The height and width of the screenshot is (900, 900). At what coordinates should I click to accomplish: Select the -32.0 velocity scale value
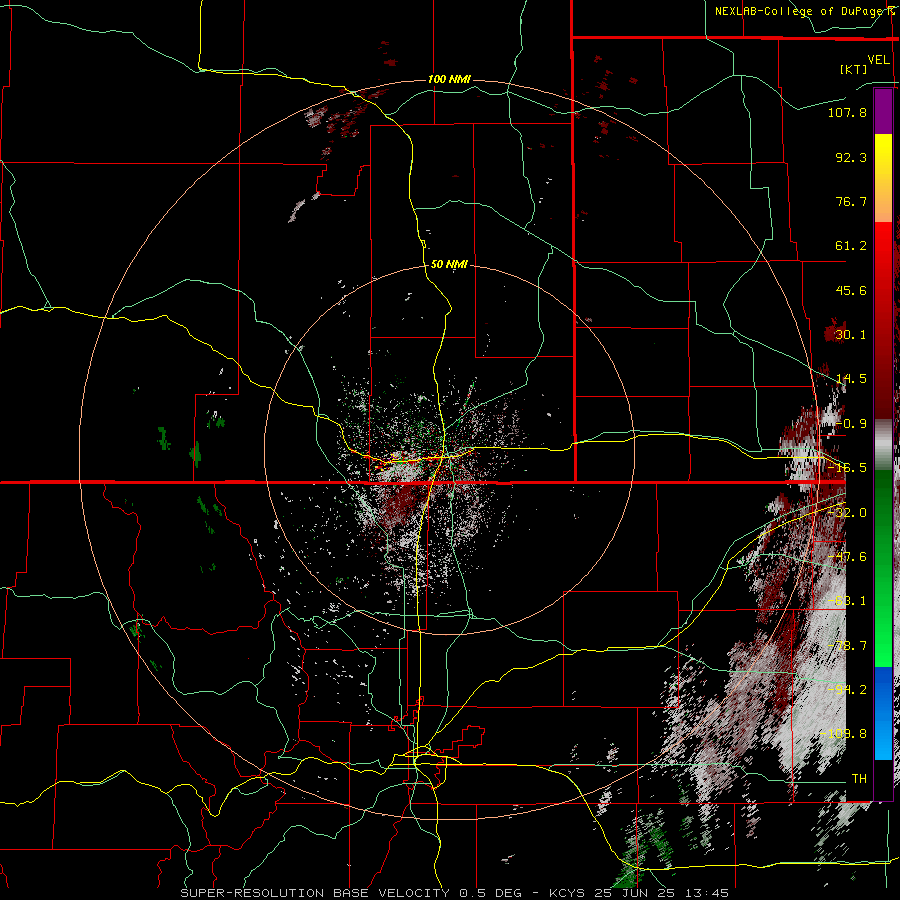[x=847, y=513]
